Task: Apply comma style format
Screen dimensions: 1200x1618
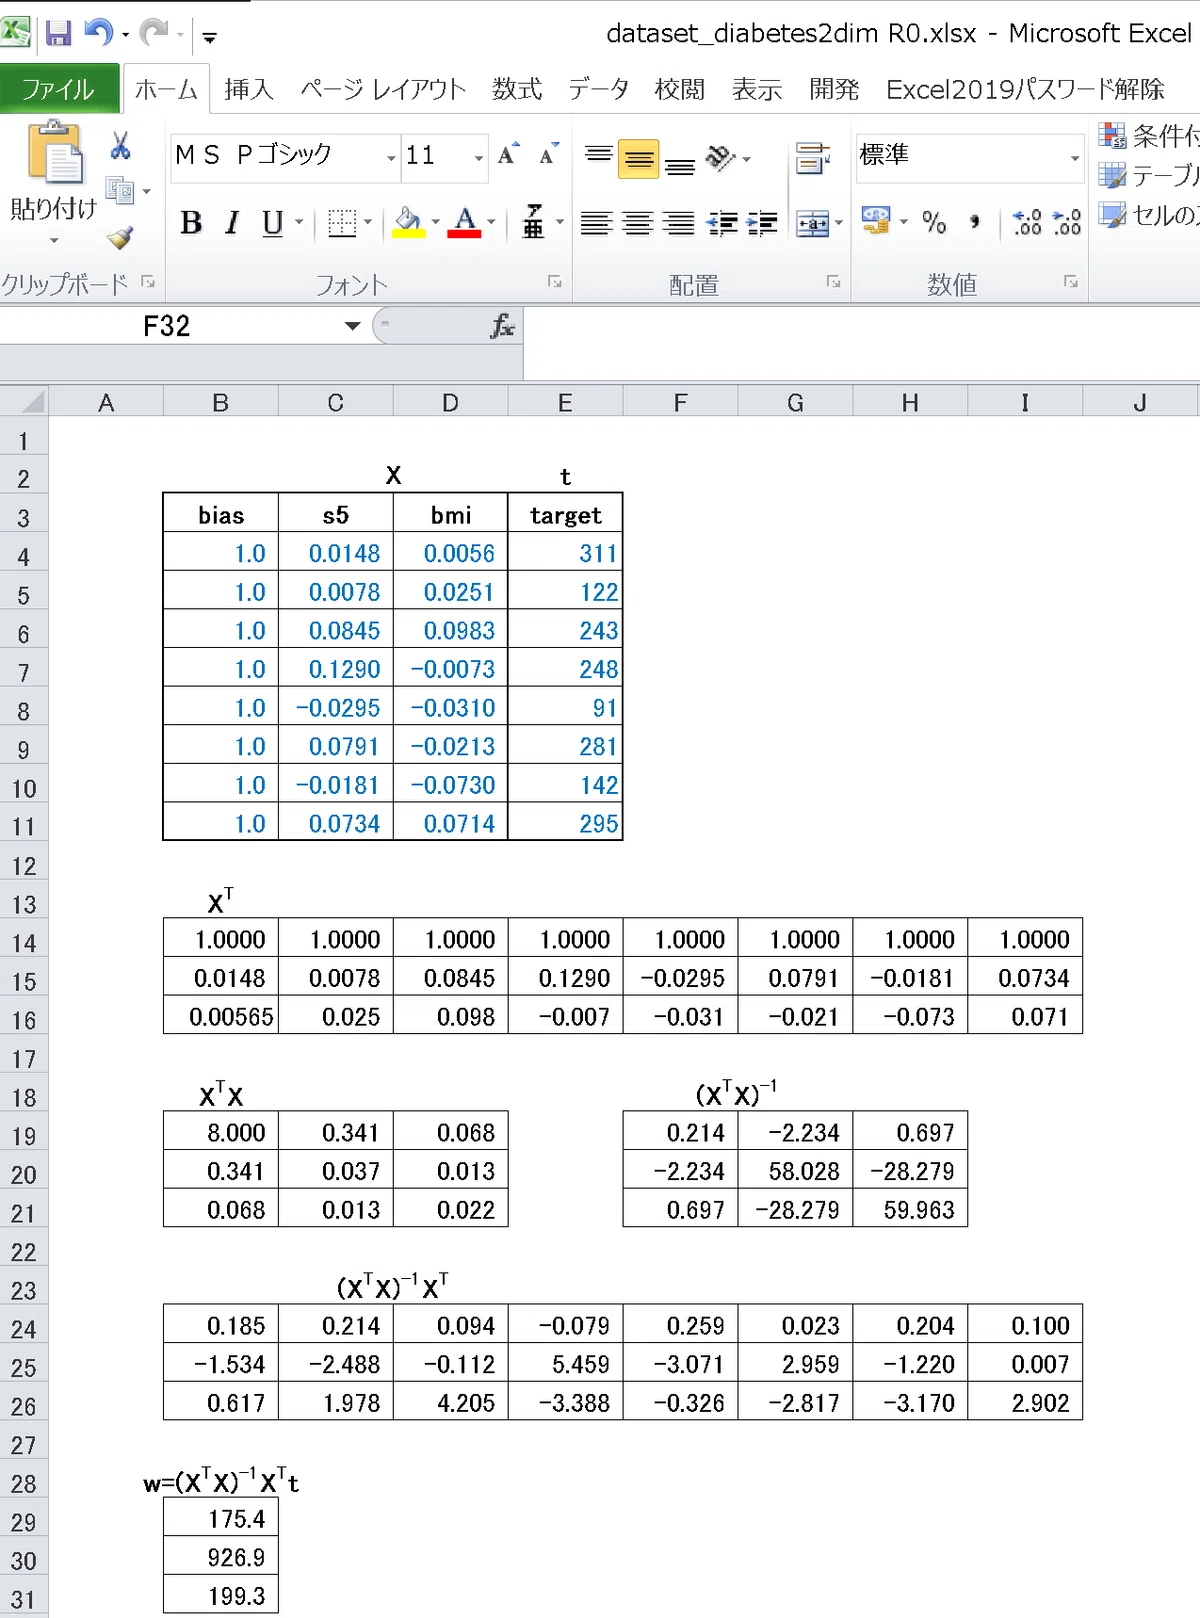Action: (x=975, y=222)
